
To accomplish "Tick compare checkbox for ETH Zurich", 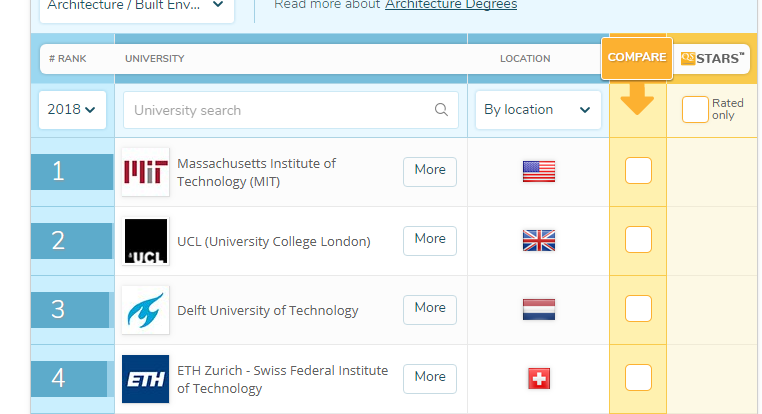I will pyautogui.click(x=638, y=378).
